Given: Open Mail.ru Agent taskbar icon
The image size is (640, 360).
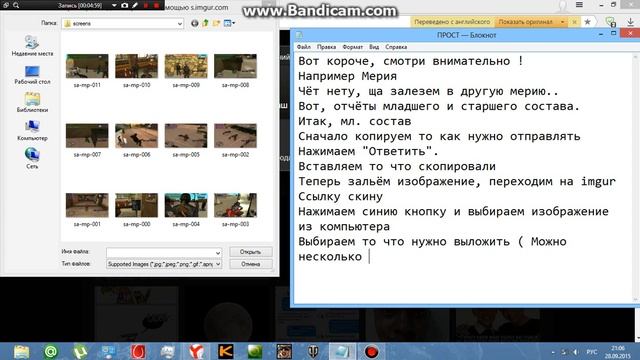Looking at the screenshot, I should [x=51, y=351].
